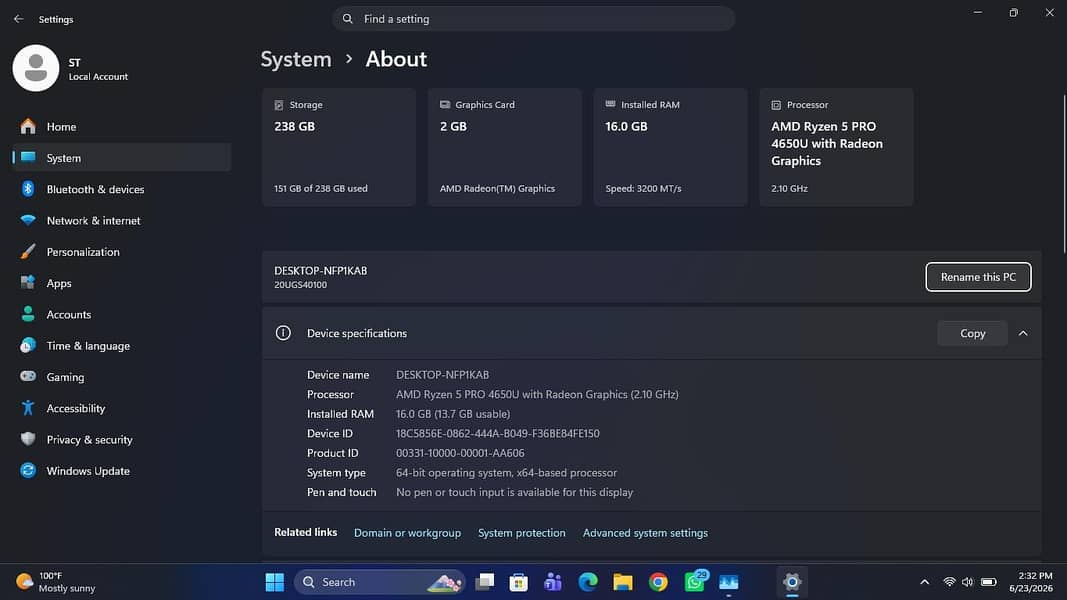Select the Device ID value text
Screen dimensions: 1067x600
497,433
